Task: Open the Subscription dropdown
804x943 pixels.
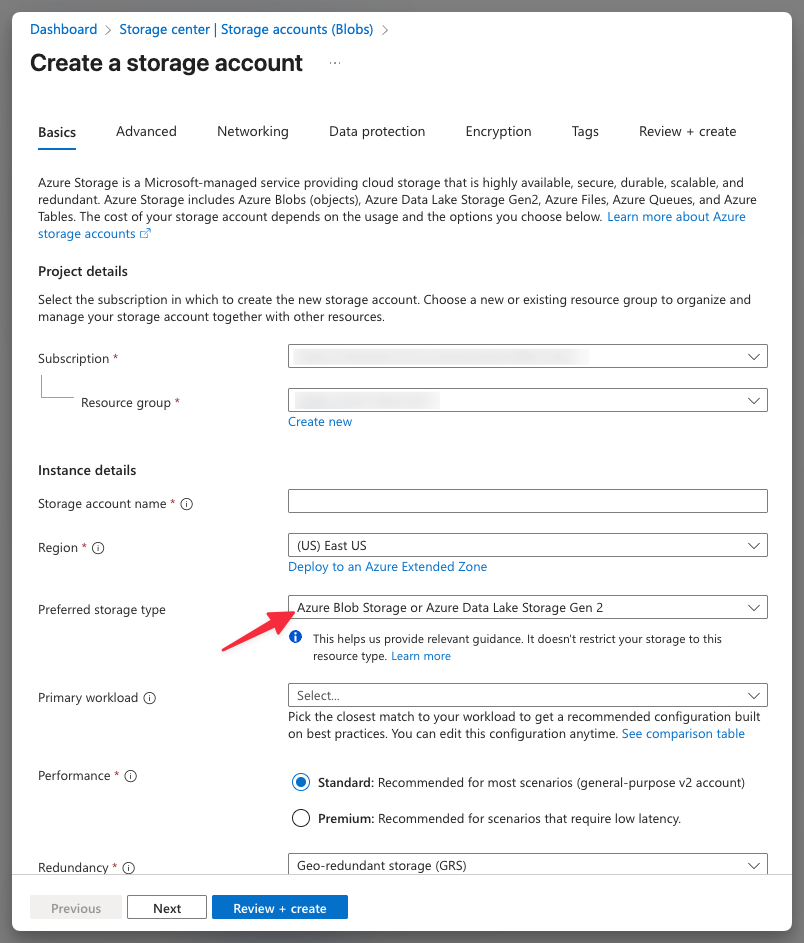Action: tap(527, 356)
